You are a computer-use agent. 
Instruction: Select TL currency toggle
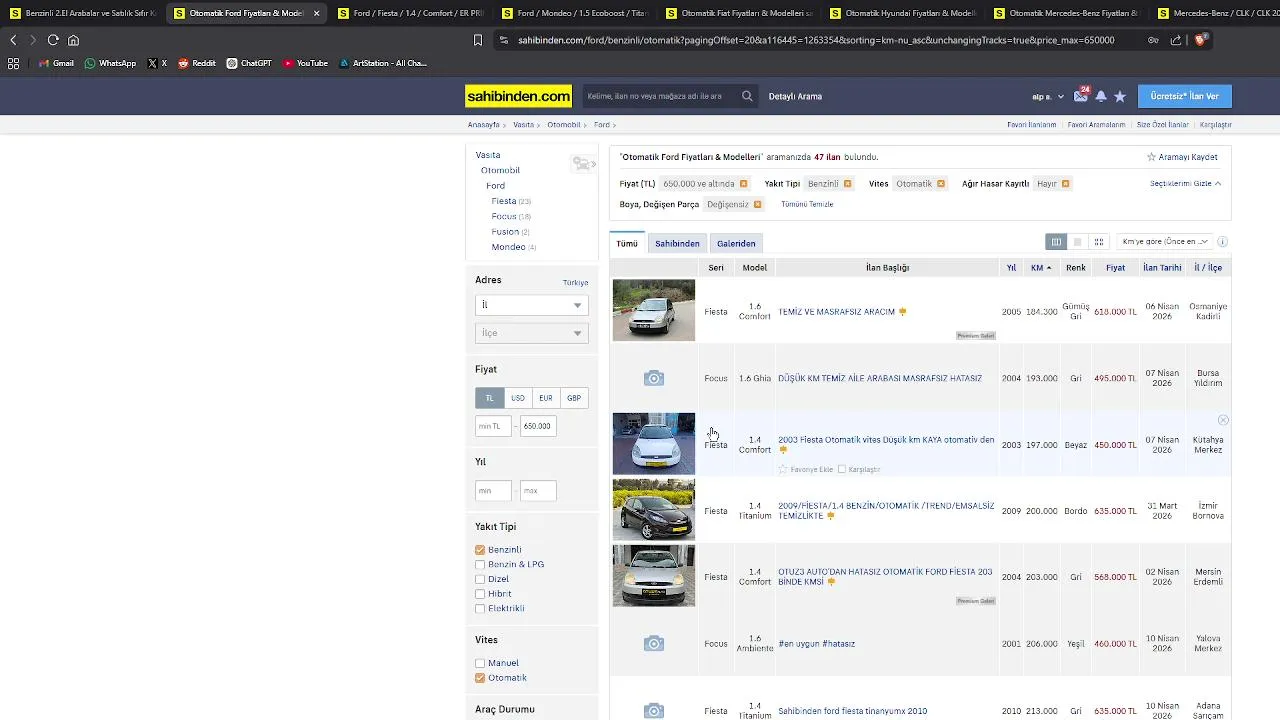point(489,398)
